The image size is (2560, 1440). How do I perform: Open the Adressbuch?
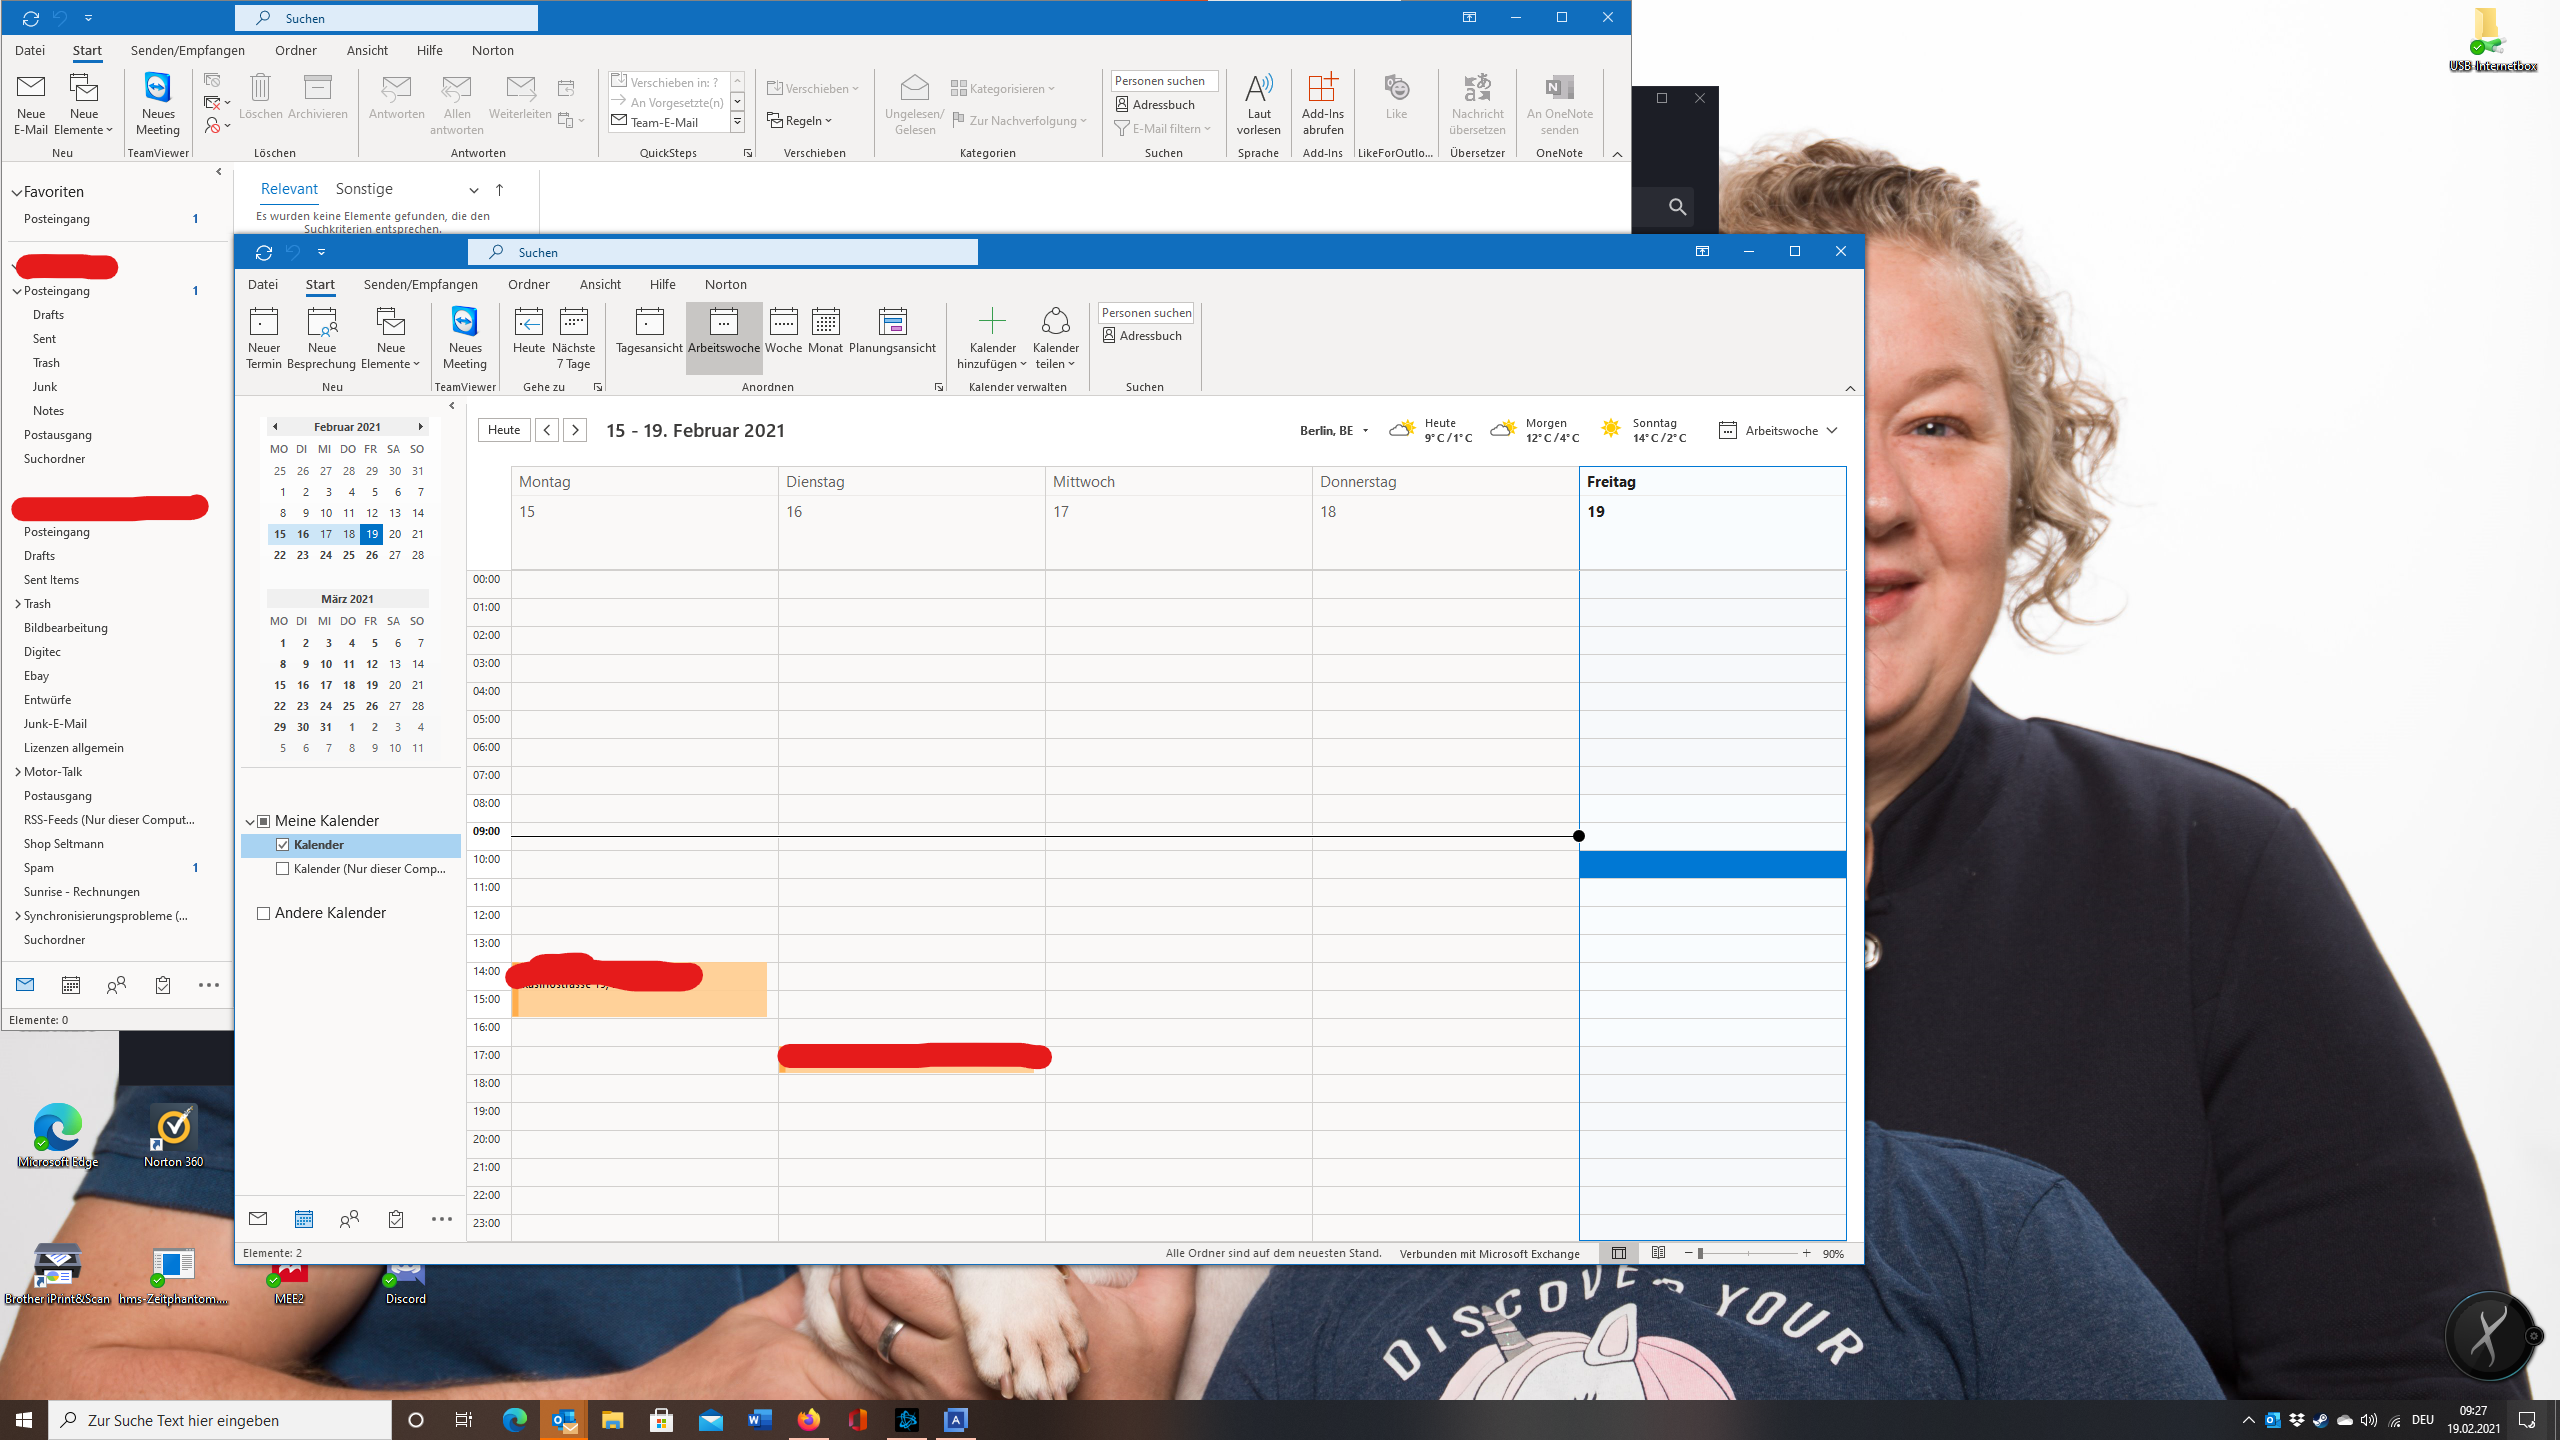point(1143,335)
